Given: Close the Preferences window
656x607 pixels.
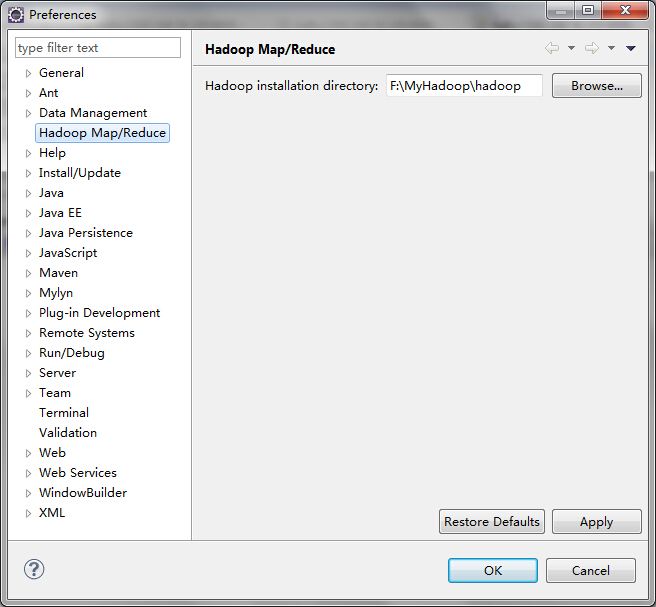Looking at the screenshot, I should click(625, 10).
